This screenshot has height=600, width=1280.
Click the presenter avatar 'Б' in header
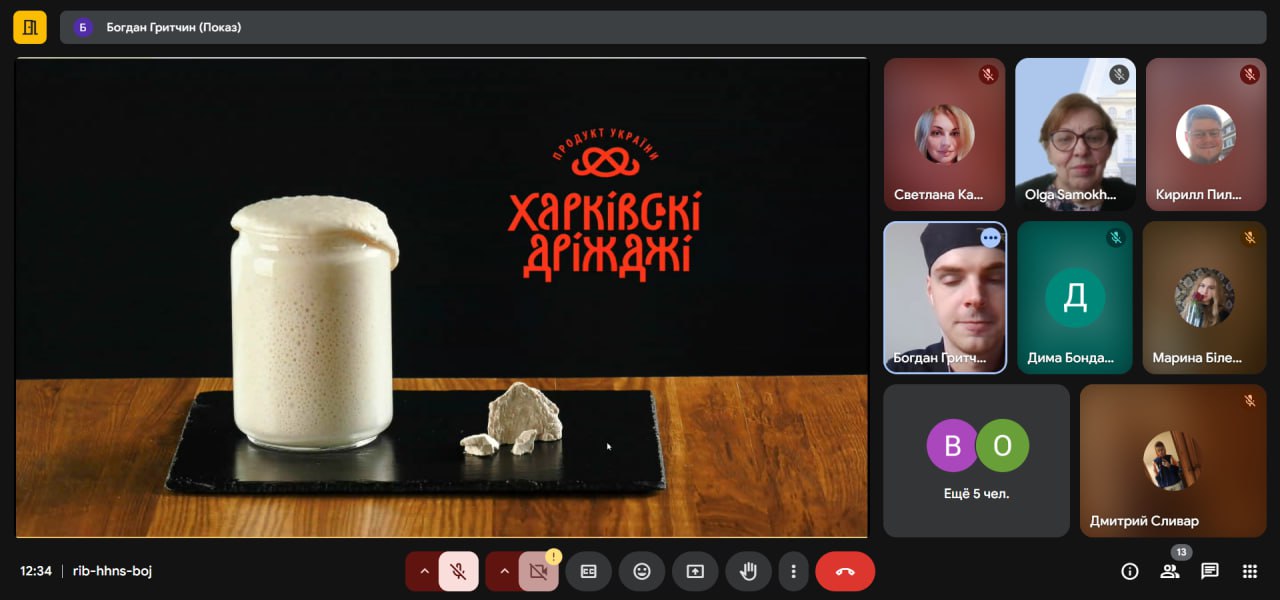tap(83, 27)
